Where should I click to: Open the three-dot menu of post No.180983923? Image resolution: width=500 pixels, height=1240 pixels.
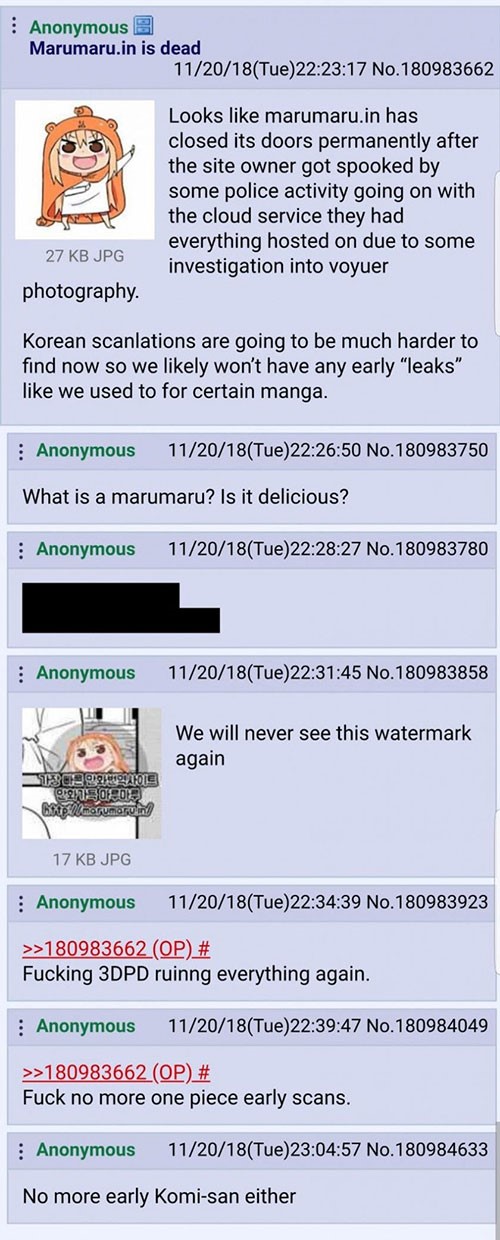21,902
